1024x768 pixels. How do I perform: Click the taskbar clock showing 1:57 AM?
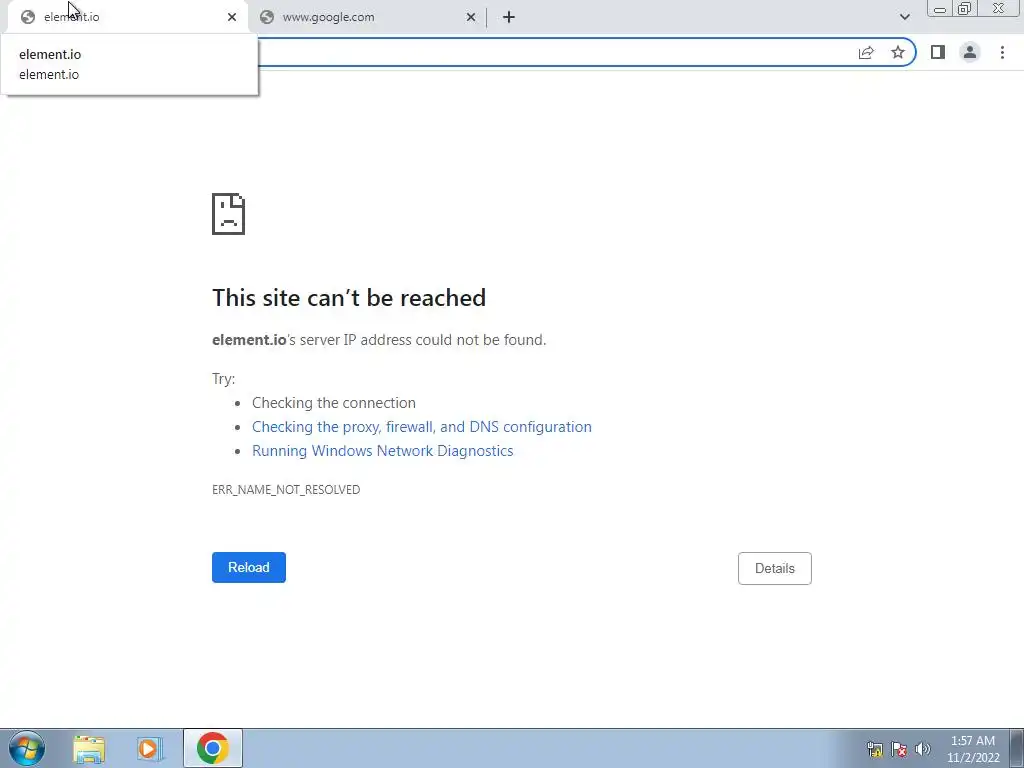[973, 749]
